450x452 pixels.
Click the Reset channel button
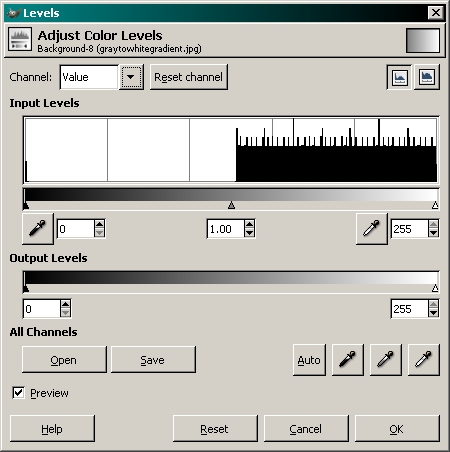coord(189,77)
